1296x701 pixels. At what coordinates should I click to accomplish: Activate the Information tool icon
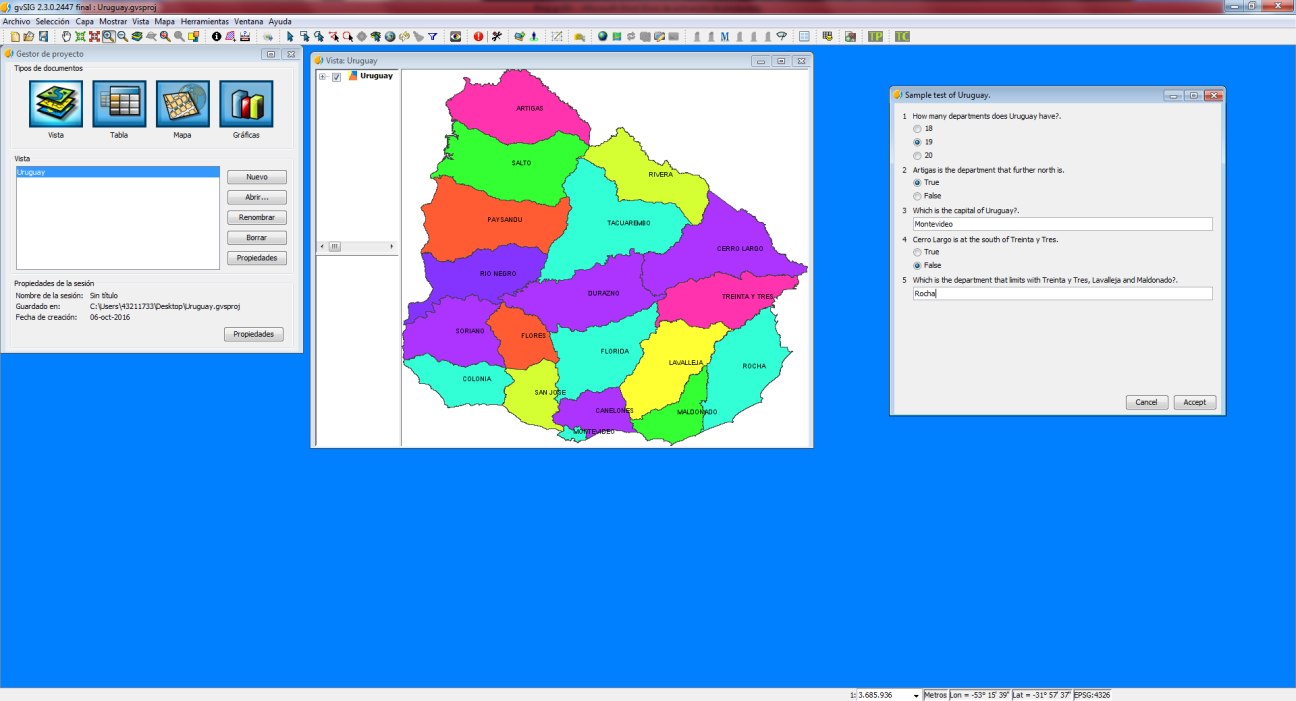[217, 37]
